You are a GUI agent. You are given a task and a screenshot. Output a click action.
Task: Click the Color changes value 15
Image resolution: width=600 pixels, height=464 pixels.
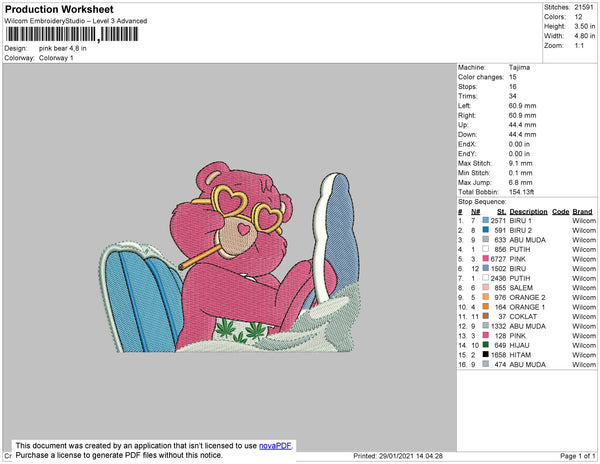(x=513, y=77)
